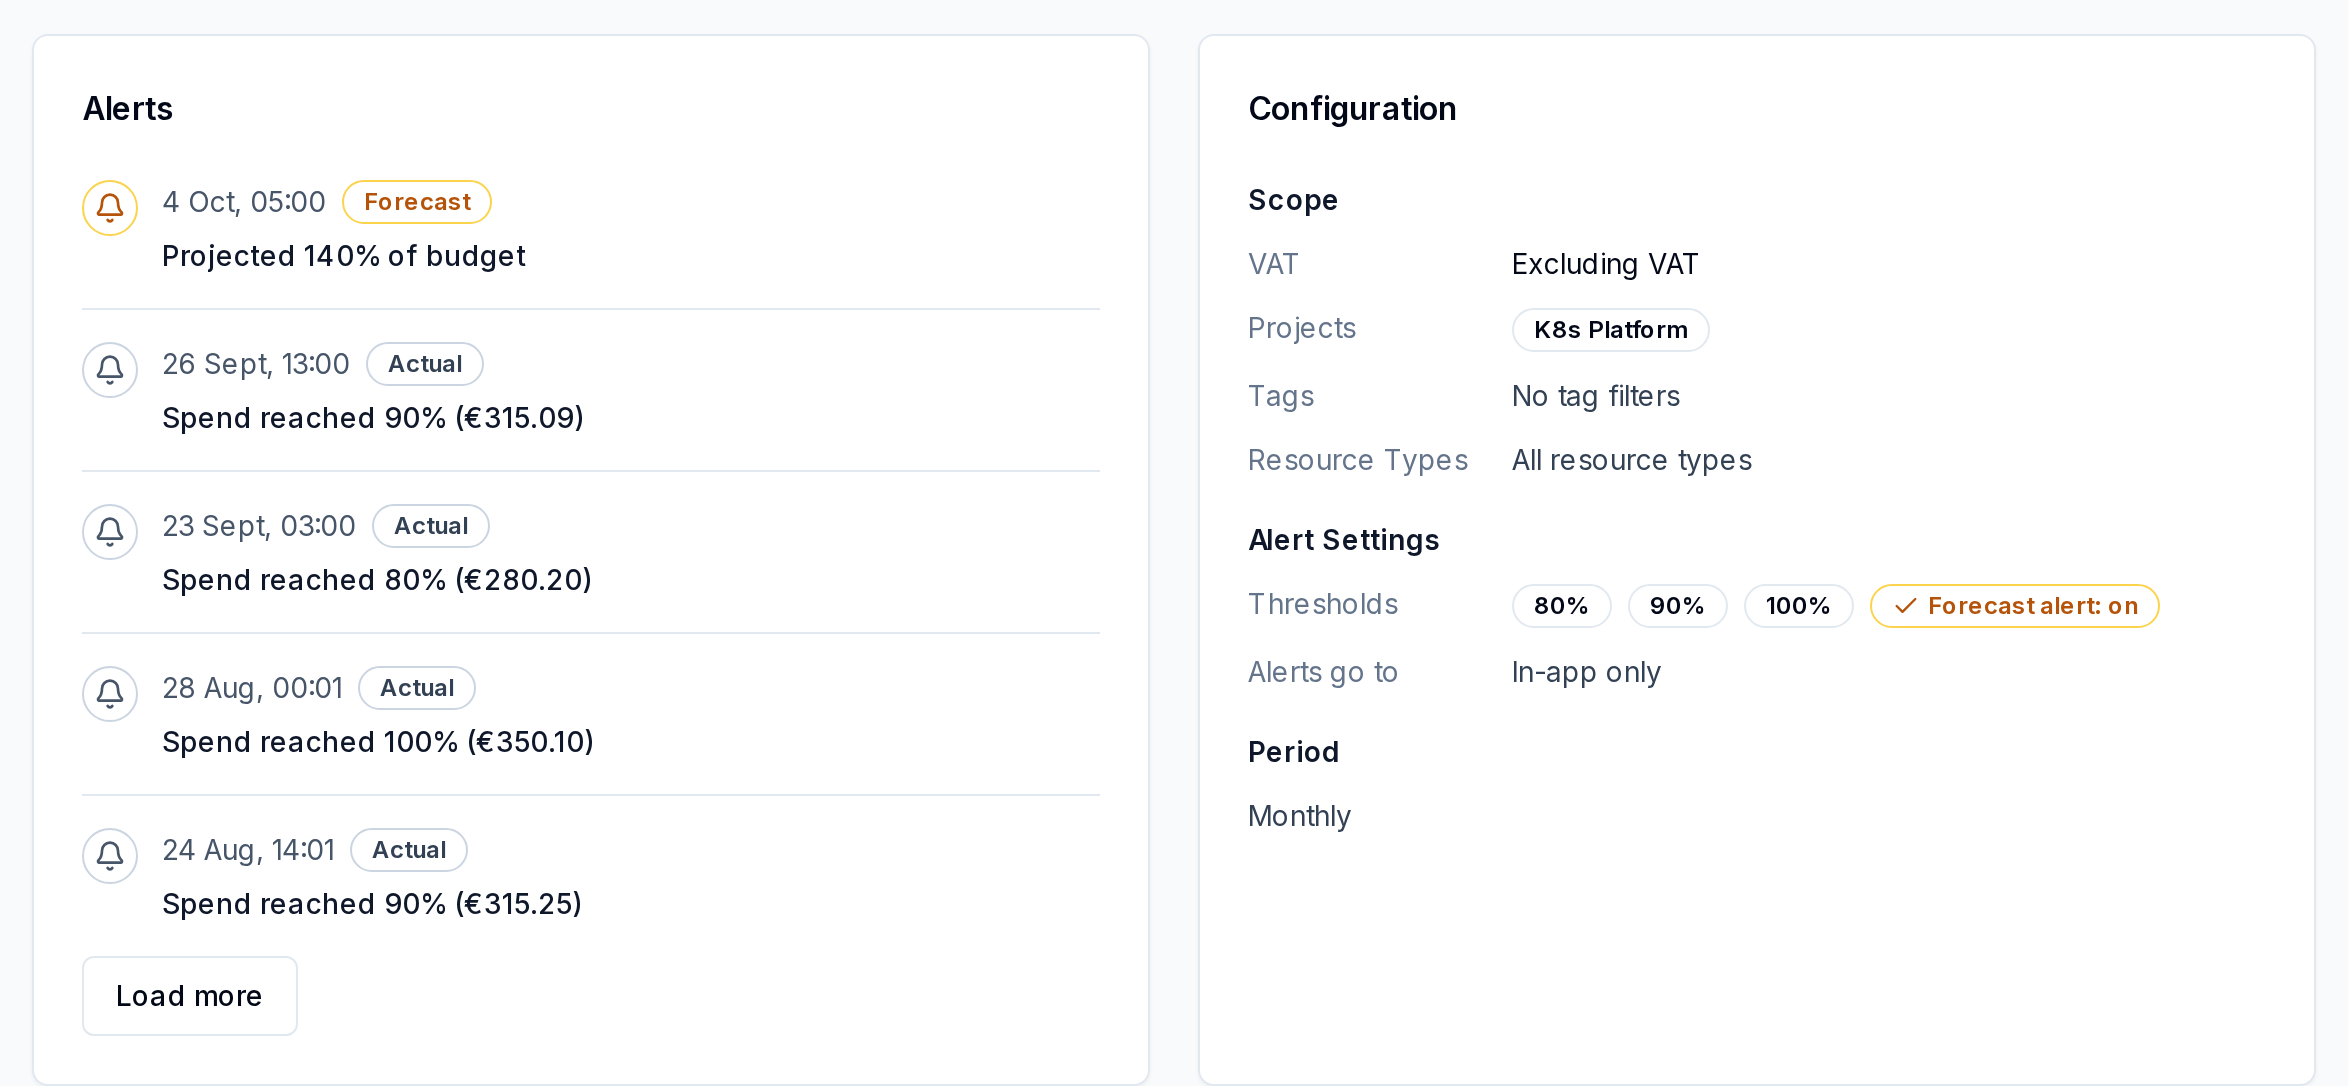Click the 'Thresholds' label
Viewport: 2348px width, 1086px height.
coord(1323,604)
